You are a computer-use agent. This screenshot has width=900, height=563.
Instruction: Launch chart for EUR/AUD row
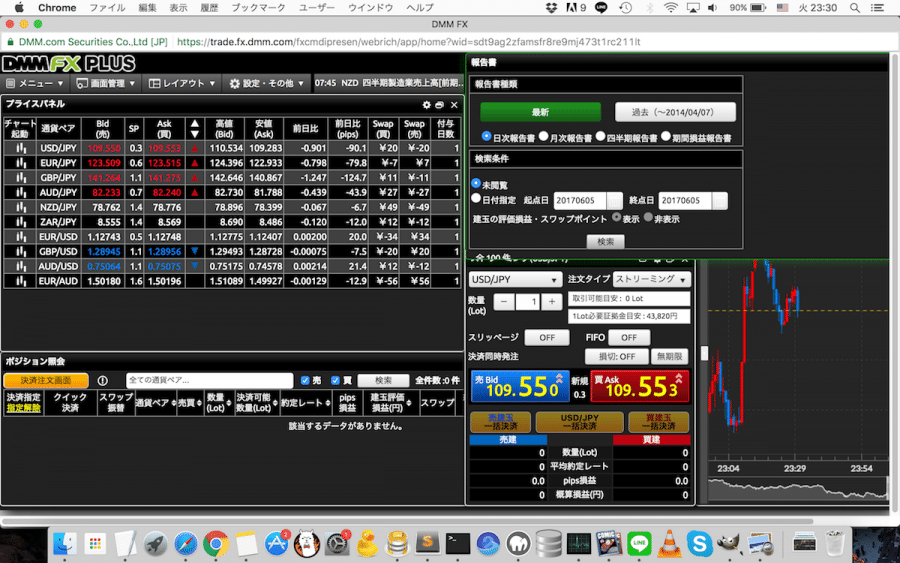(21, 281)
